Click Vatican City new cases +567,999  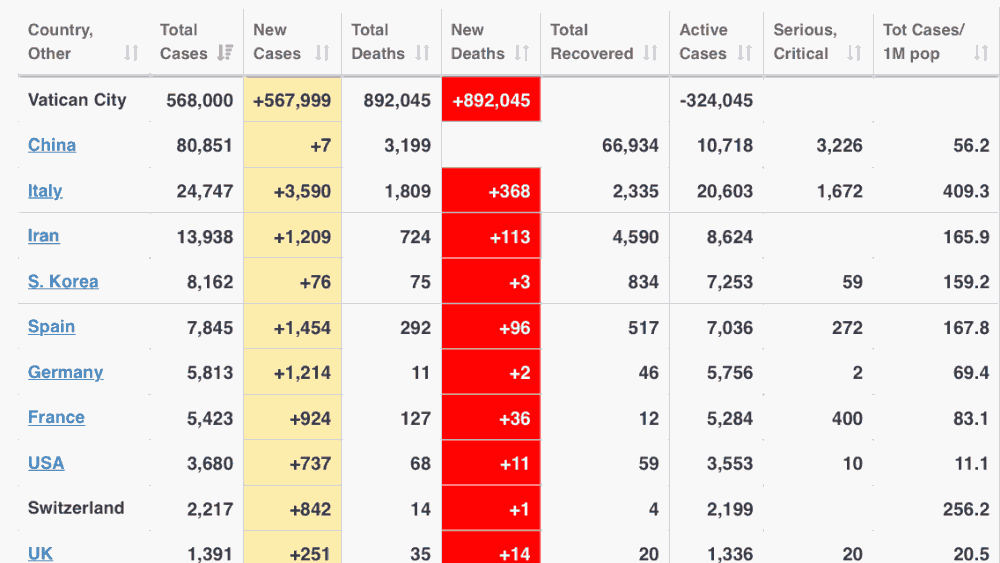point(292,101)
